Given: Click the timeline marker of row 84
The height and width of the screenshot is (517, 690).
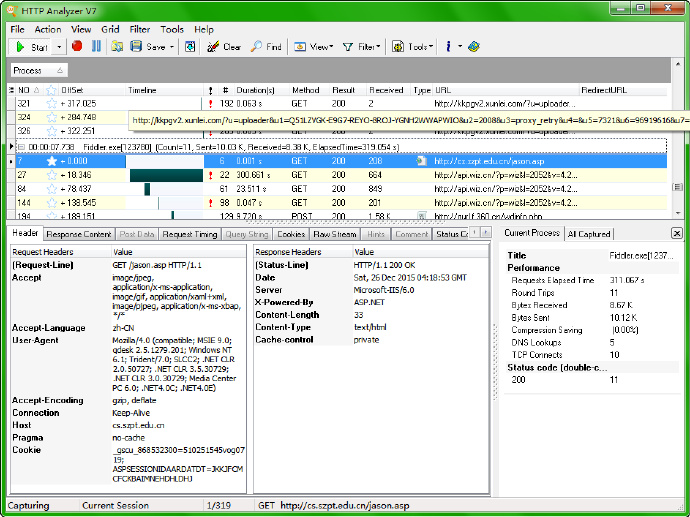Looking at the screenshot, I should point(147,189).
